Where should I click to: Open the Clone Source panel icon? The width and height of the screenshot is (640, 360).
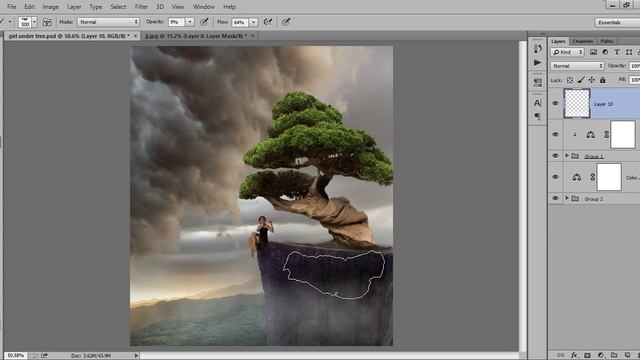(x=538, y=82)
